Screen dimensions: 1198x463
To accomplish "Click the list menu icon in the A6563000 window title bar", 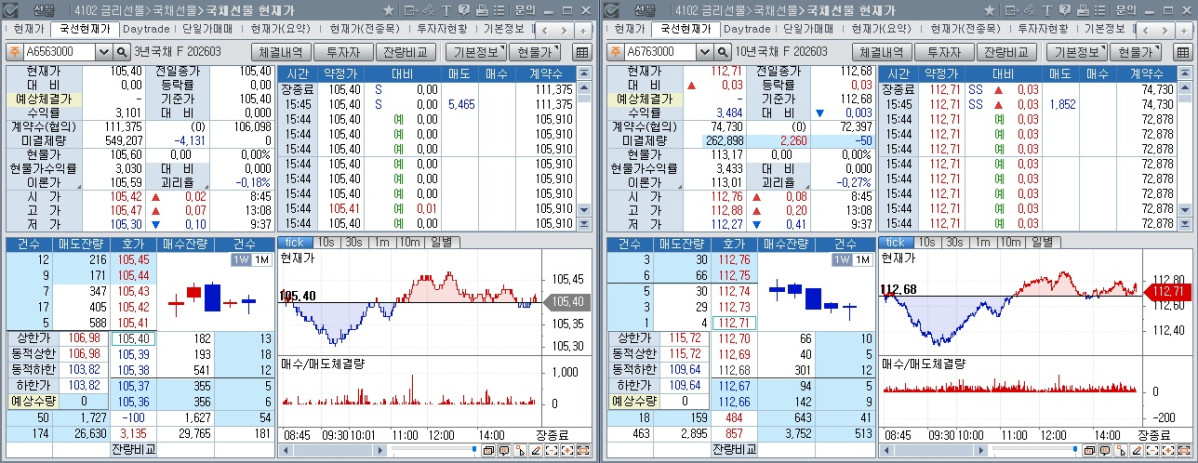I will click(499, 10).
